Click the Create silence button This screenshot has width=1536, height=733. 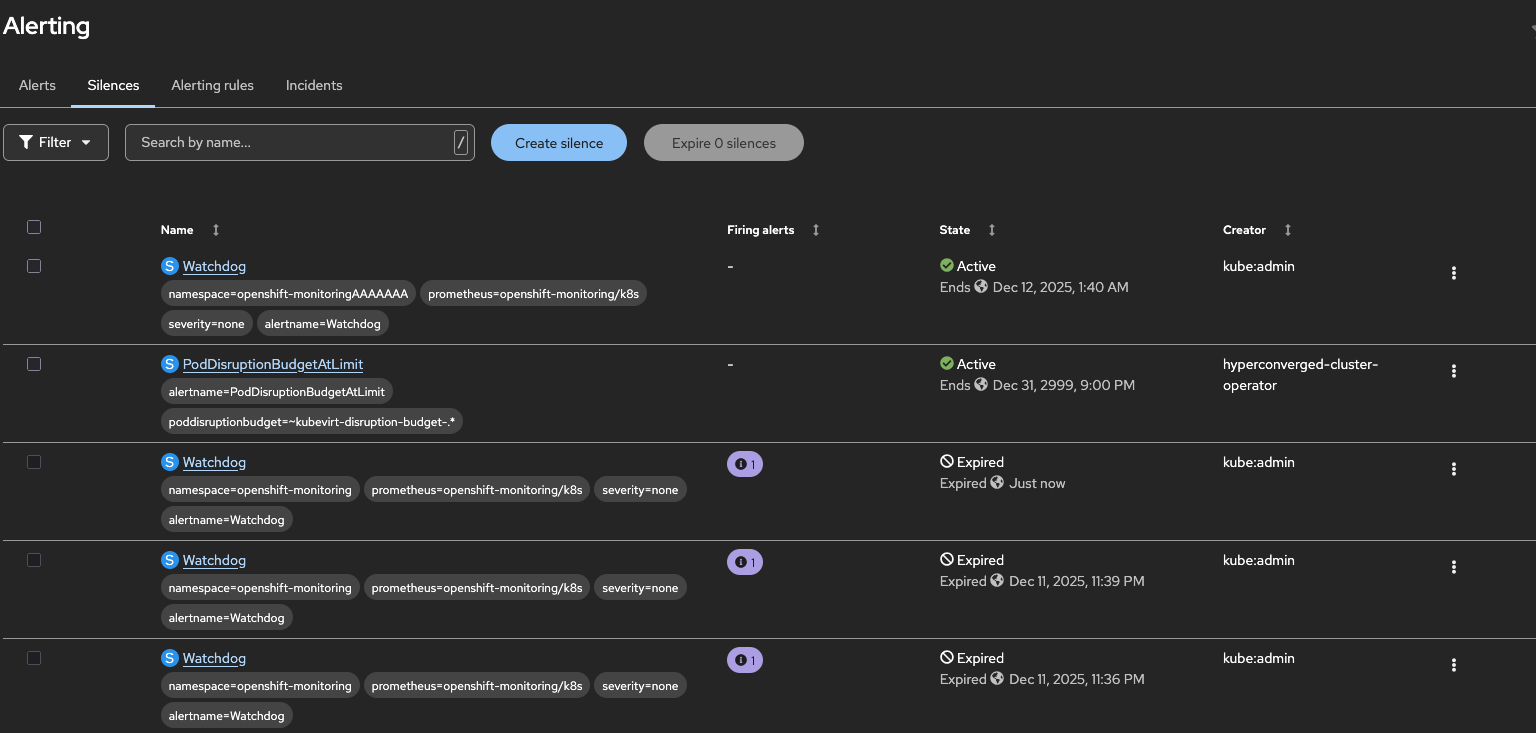pos(559,143)
